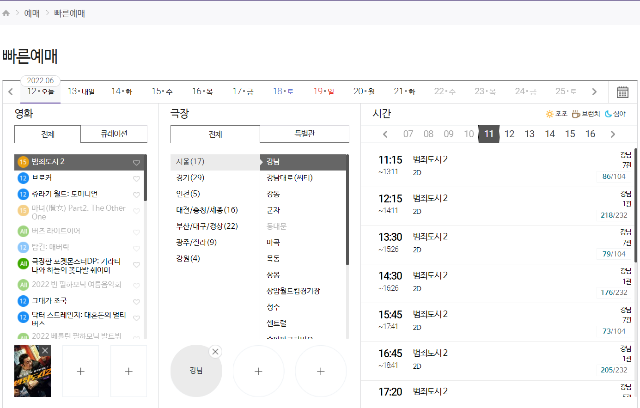Select theater 목동

pos(302,259)
